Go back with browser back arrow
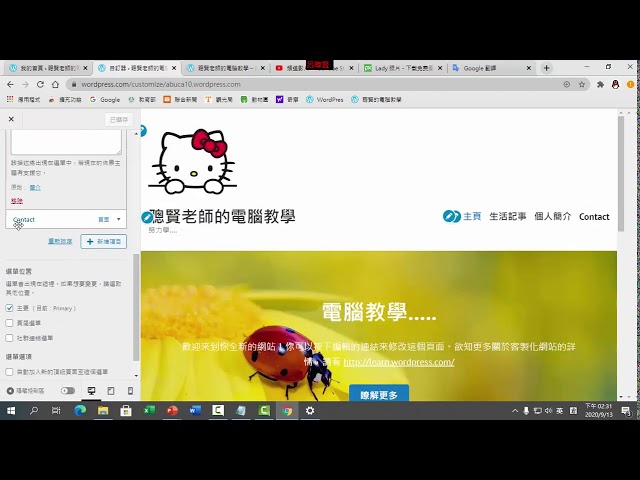 [x=11, y=84]
